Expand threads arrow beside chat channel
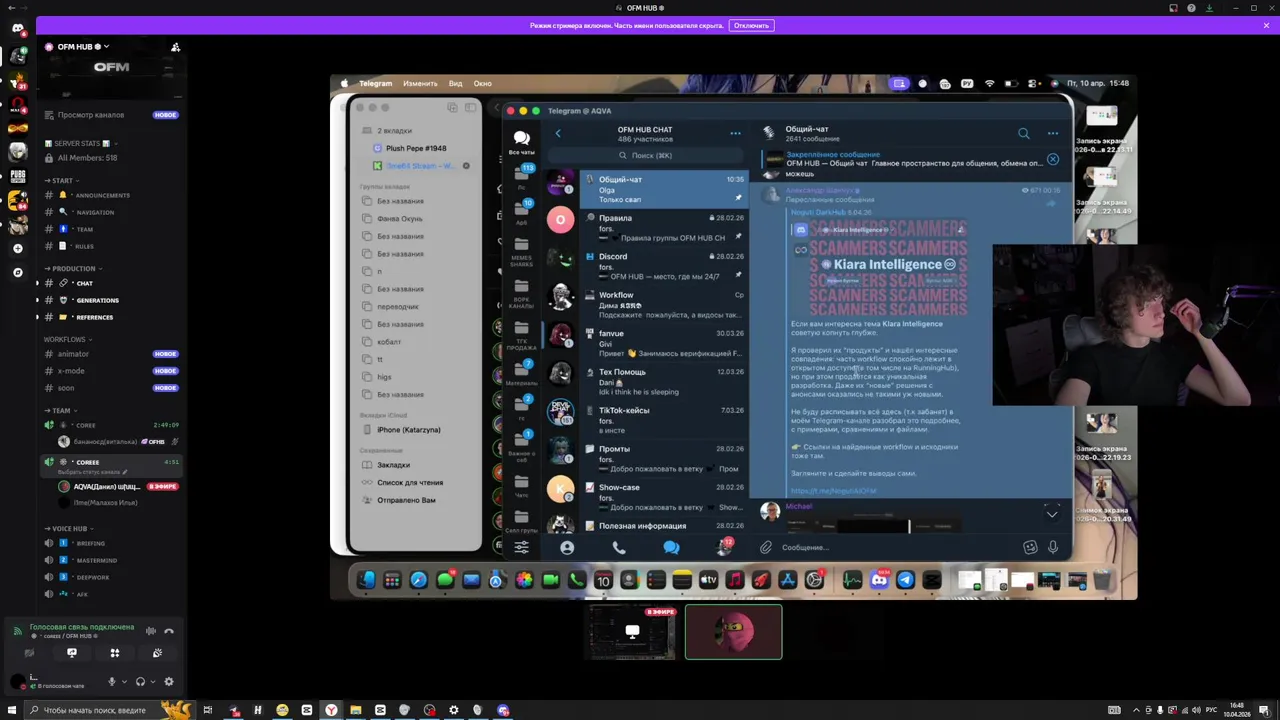 click(38, 283)
